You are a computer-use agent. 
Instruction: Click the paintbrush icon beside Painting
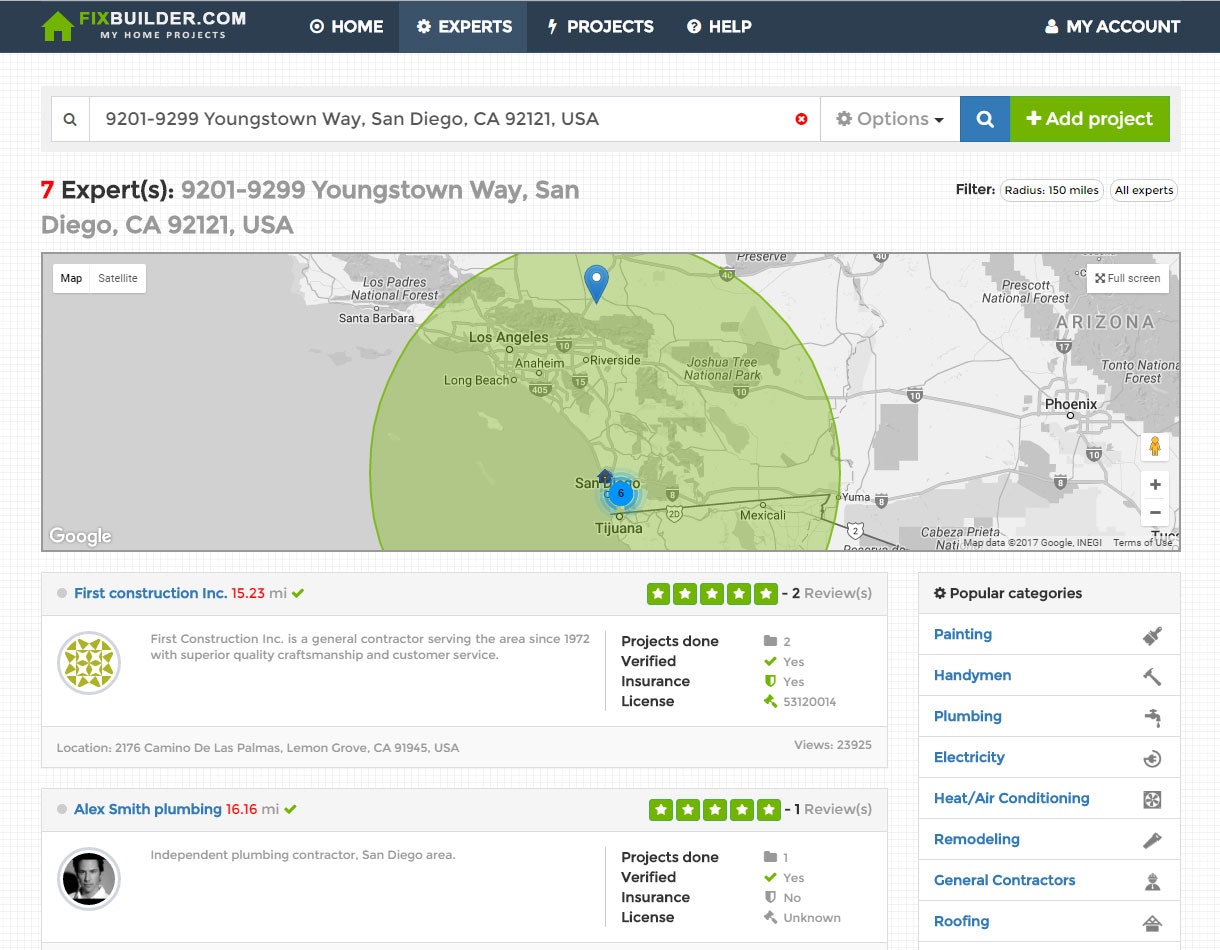click(x=1152, y=635)
